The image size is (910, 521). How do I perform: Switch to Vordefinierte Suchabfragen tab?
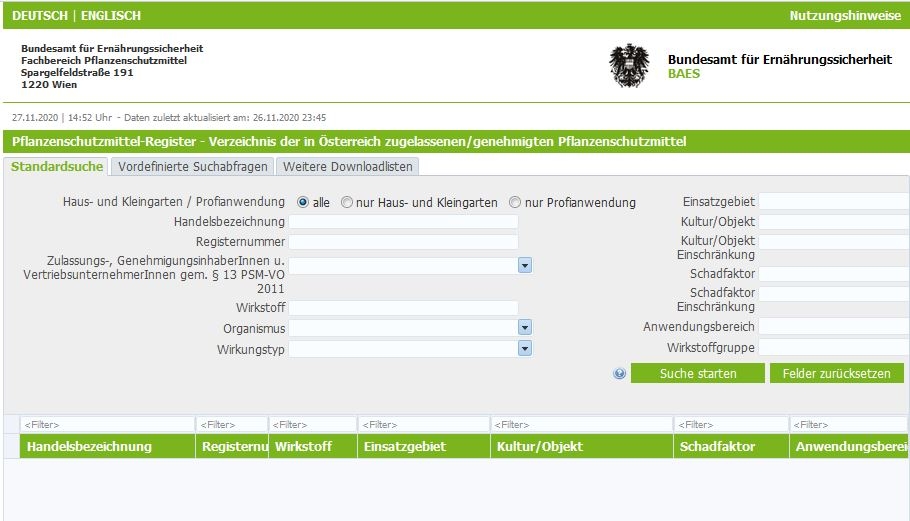(x=191, y=166)
